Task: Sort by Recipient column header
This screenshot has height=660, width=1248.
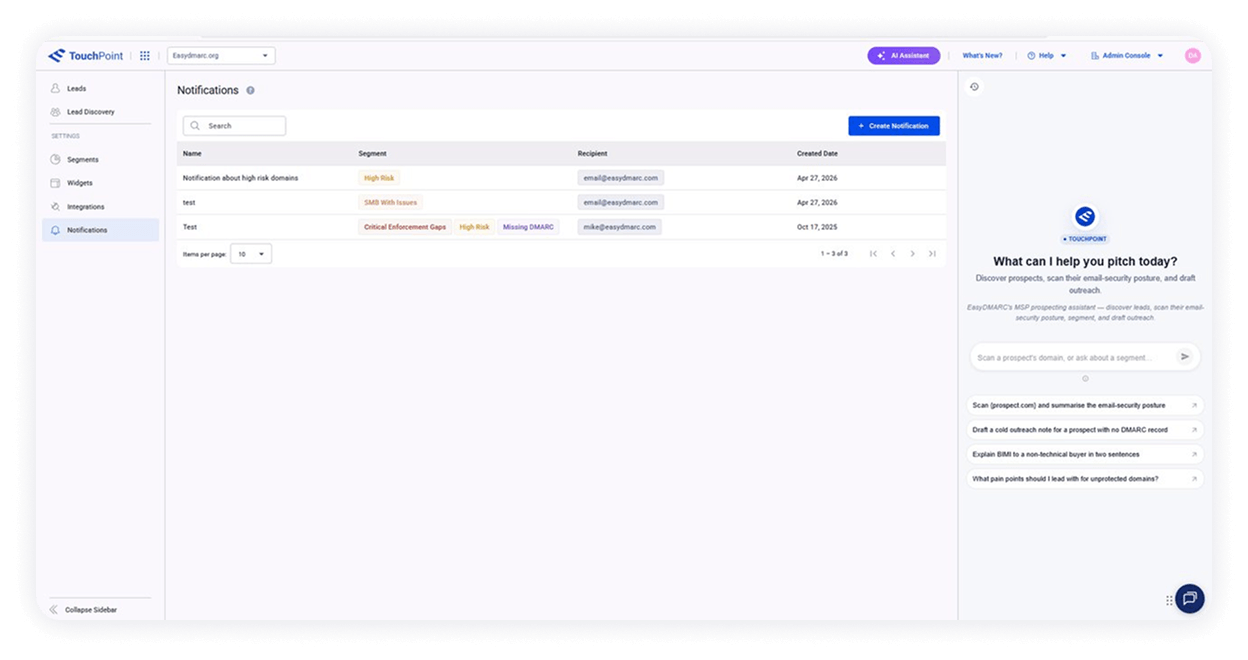Action: click(592, 154)
